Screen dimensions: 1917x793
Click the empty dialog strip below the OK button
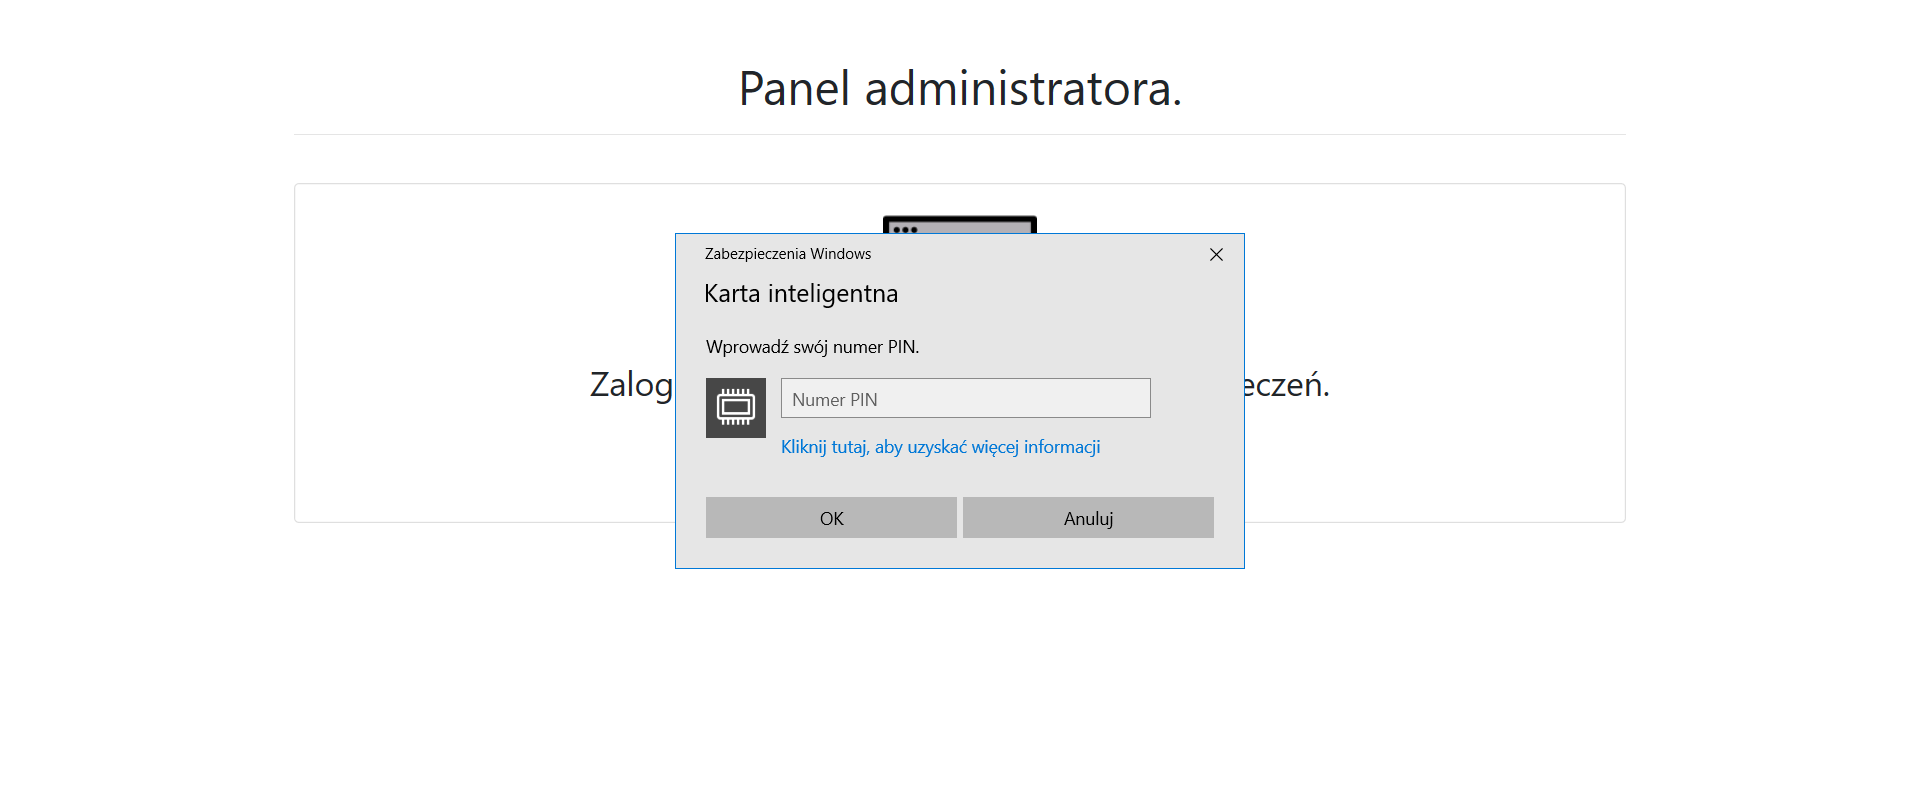[831, 553]
